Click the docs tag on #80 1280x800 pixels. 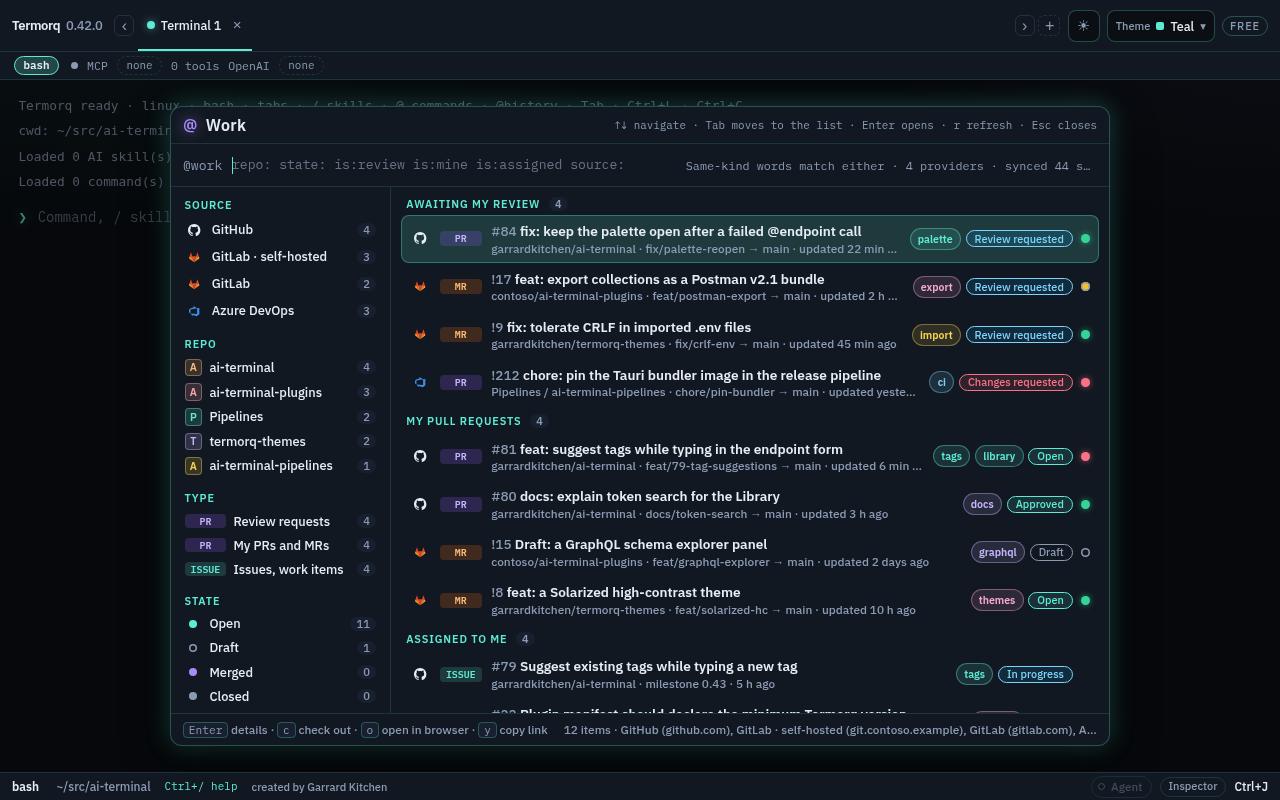[x=982, y=504]
